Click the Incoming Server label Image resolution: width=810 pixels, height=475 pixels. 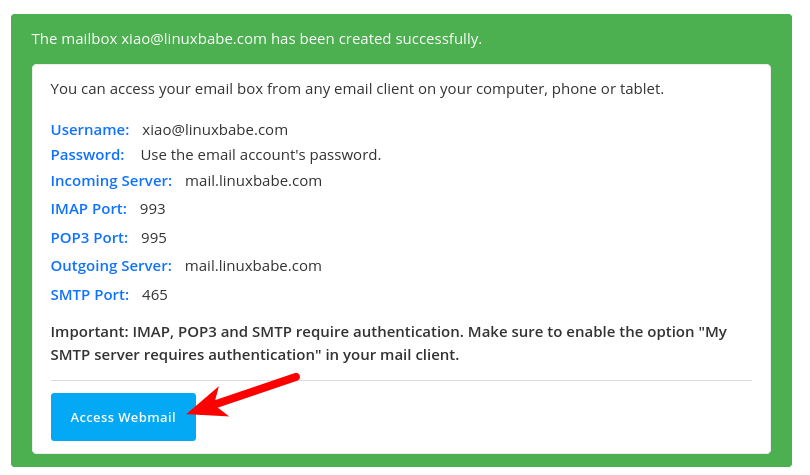111,181
